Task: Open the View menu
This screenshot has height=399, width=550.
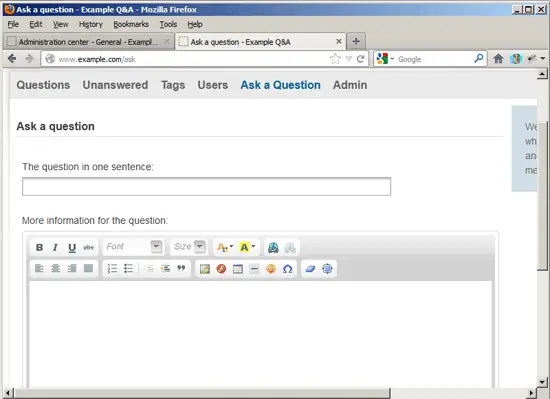Action: [x=61, y=24]
